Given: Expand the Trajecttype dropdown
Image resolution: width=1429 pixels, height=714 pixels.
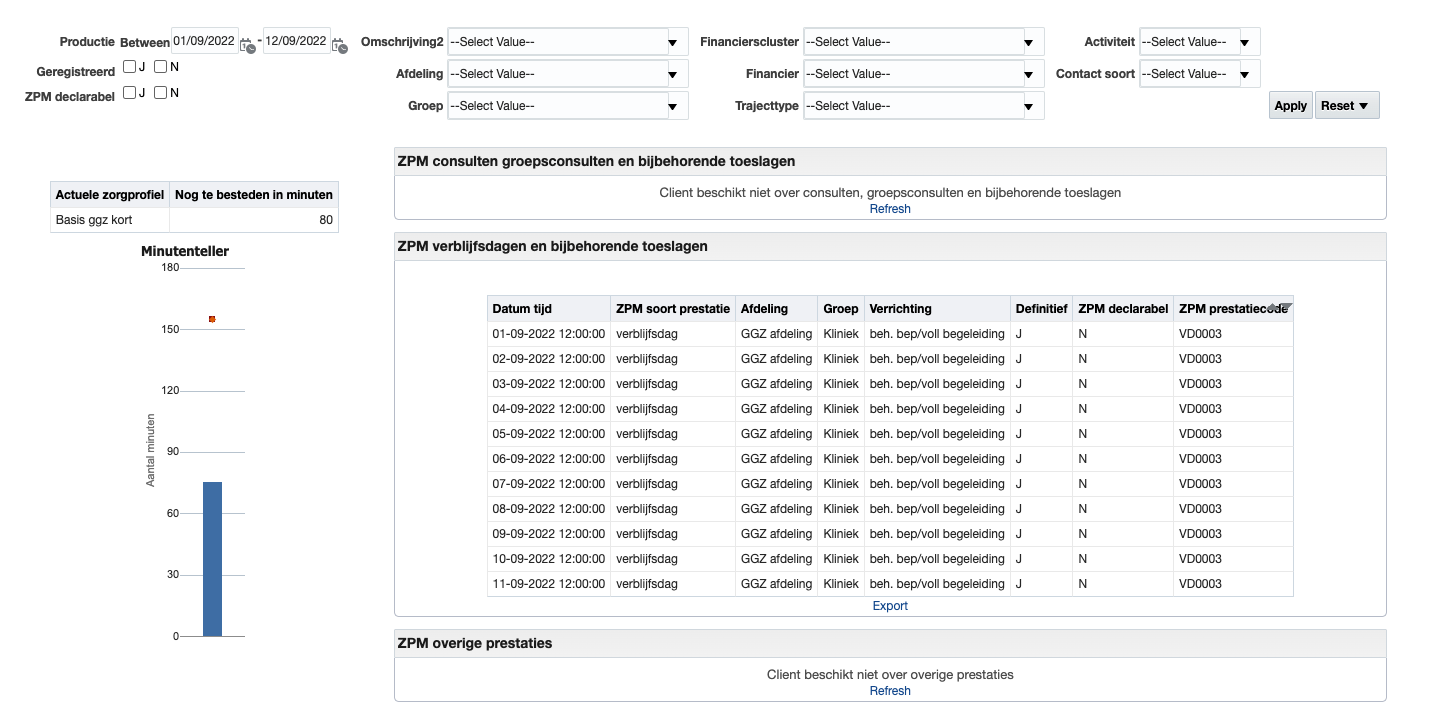Looking at the screenshot, I should coord(923,106).
